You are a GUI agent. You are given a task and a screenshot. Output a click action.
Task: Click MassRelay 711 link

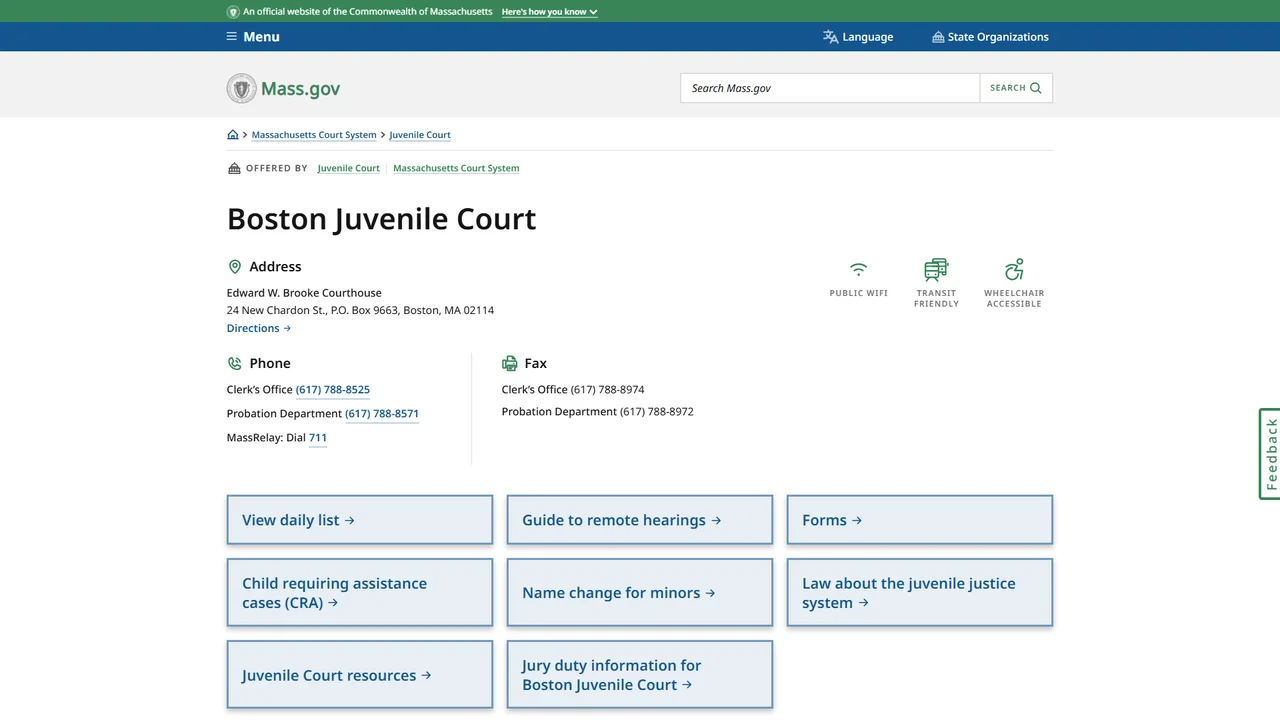pos(318,438)
